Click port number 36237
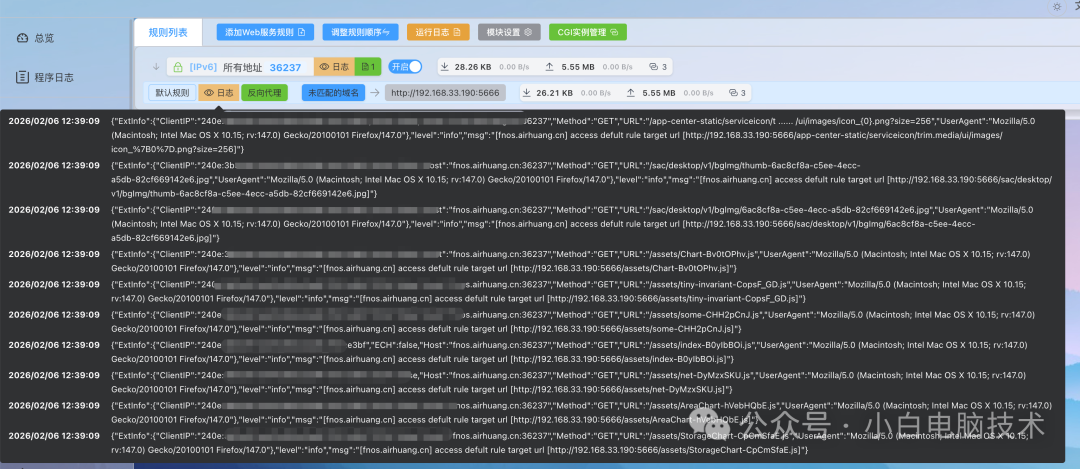1080x469 pixels. pos(285,67)
